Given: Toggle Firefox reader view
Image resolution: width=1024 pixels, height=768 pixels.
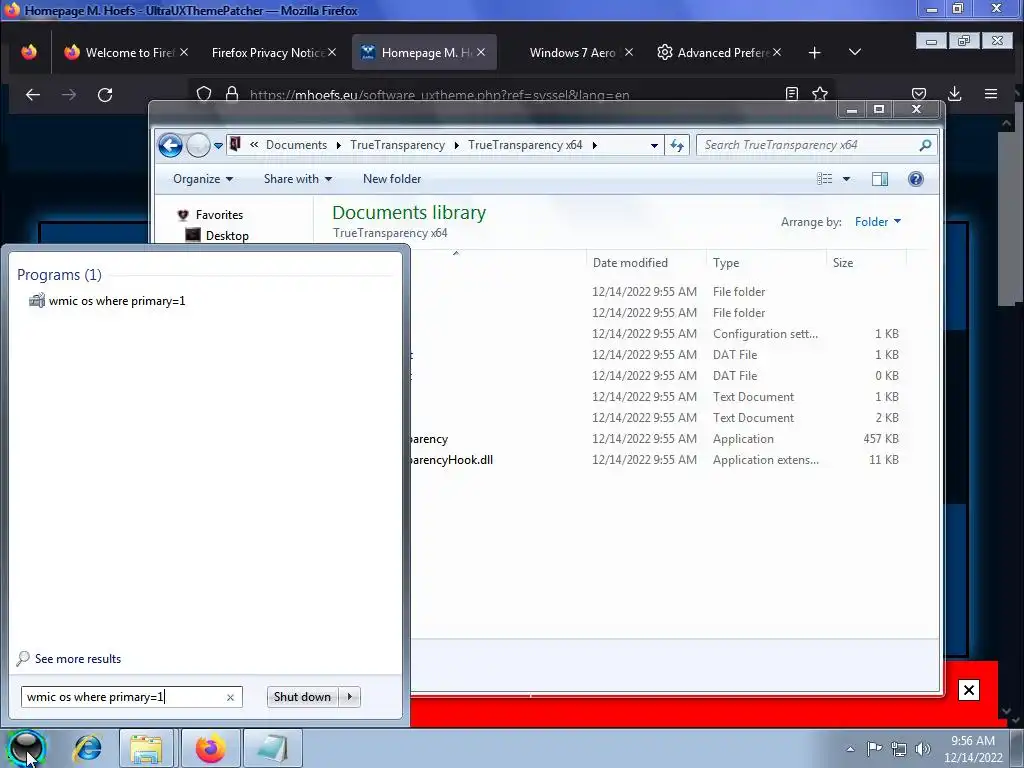Looking at the screenshot, I should click(x=792, y=94).
